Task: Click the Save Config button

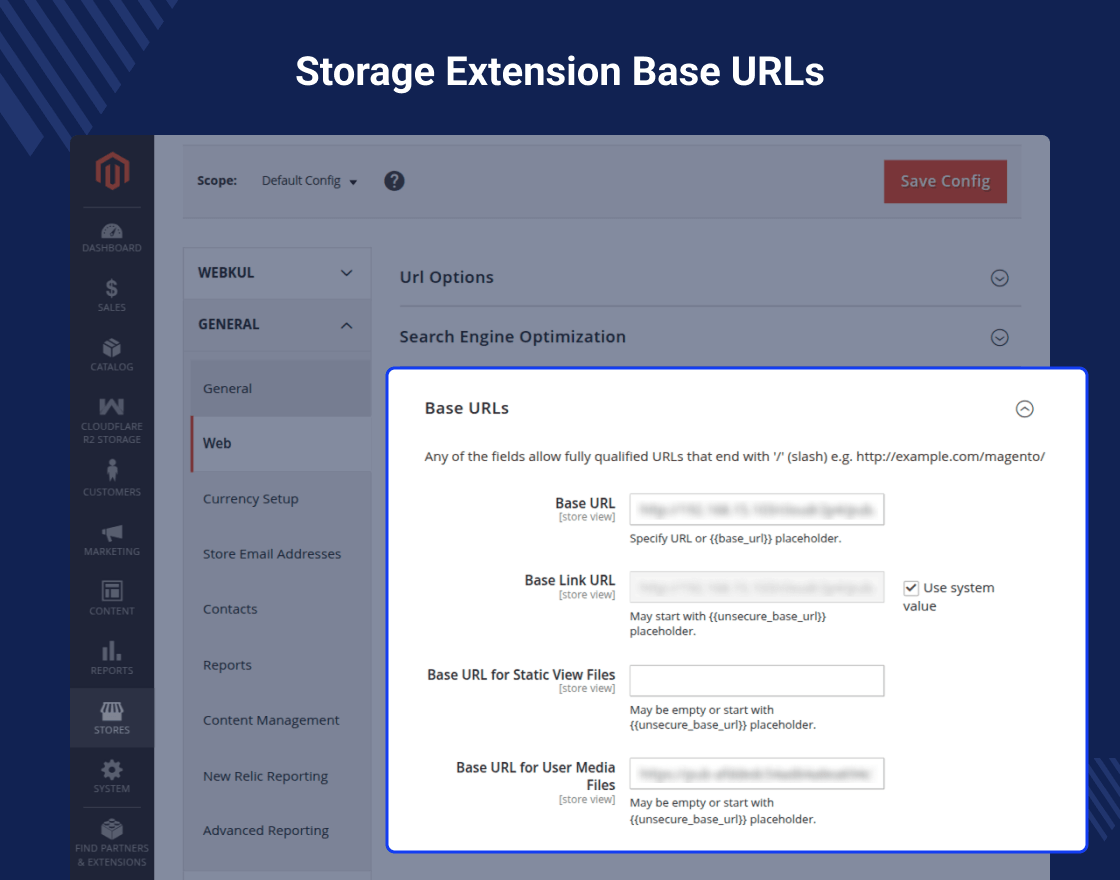Action: (945, 181)
